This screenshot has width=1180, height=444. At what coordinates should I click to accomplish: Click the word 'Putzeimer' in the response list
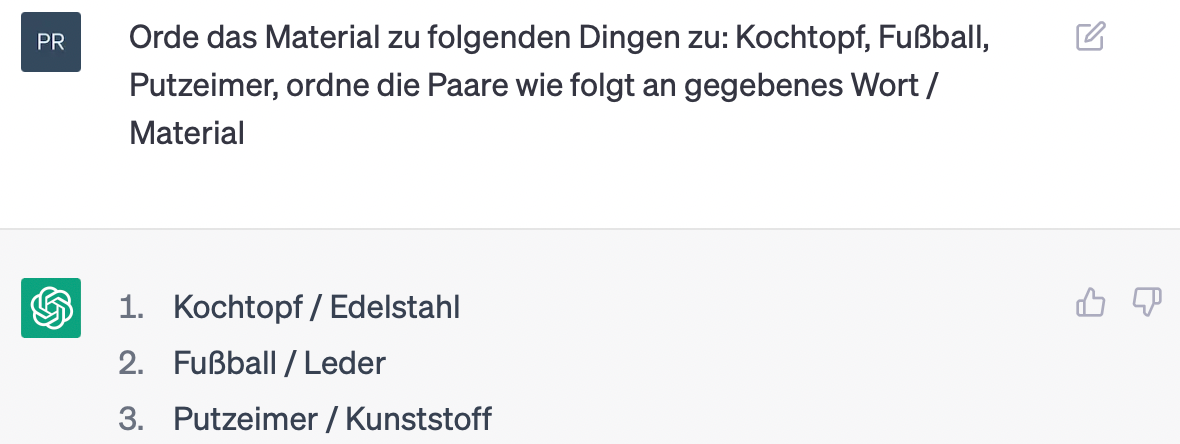click(x=245, y=419)
